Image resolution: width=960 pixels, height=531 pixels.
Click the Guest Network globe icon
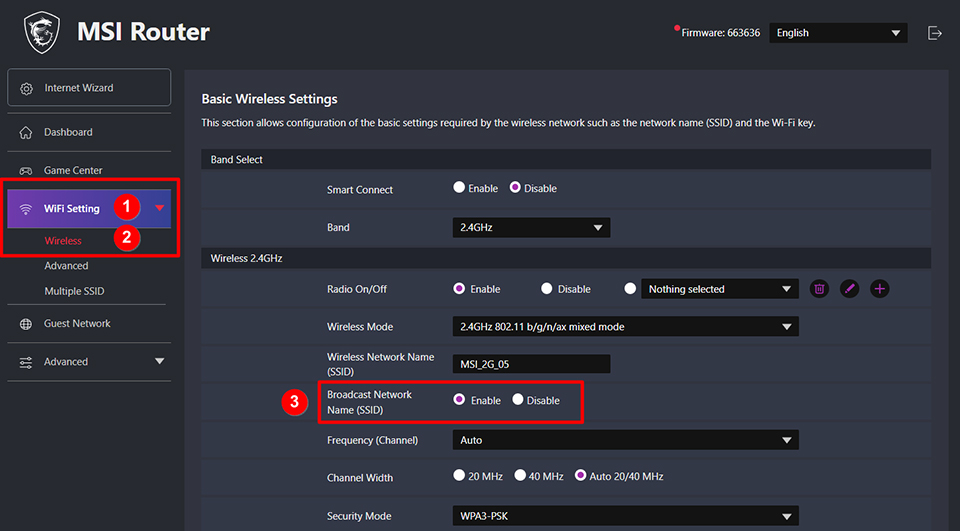tap(26, 324)
